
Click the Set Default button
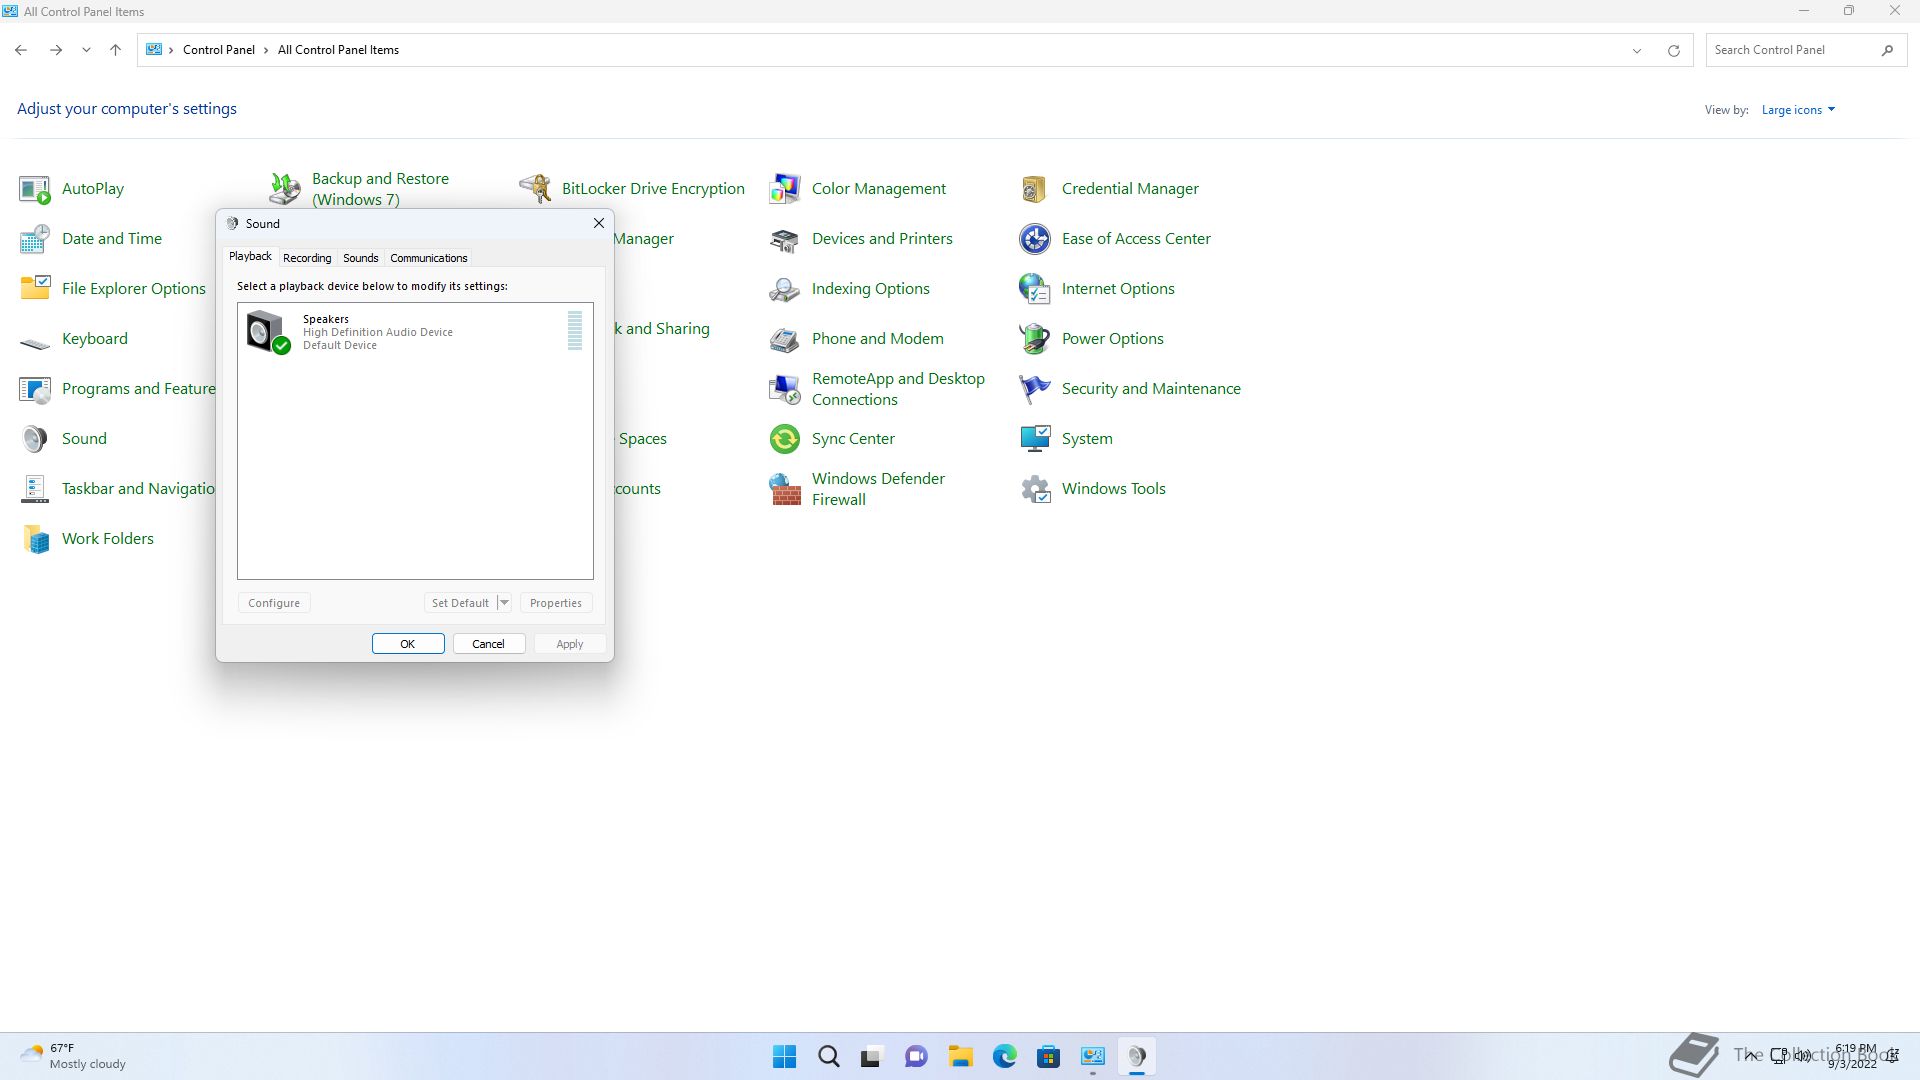460,603
